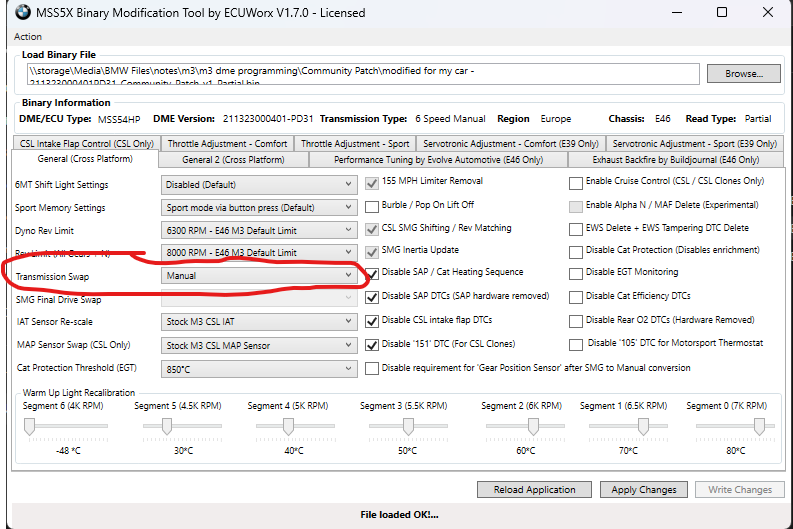This screenshot has height=529, width=793.
Task: Check EWS Delete + Tampering DTC Delete
Action: [576, 229]
